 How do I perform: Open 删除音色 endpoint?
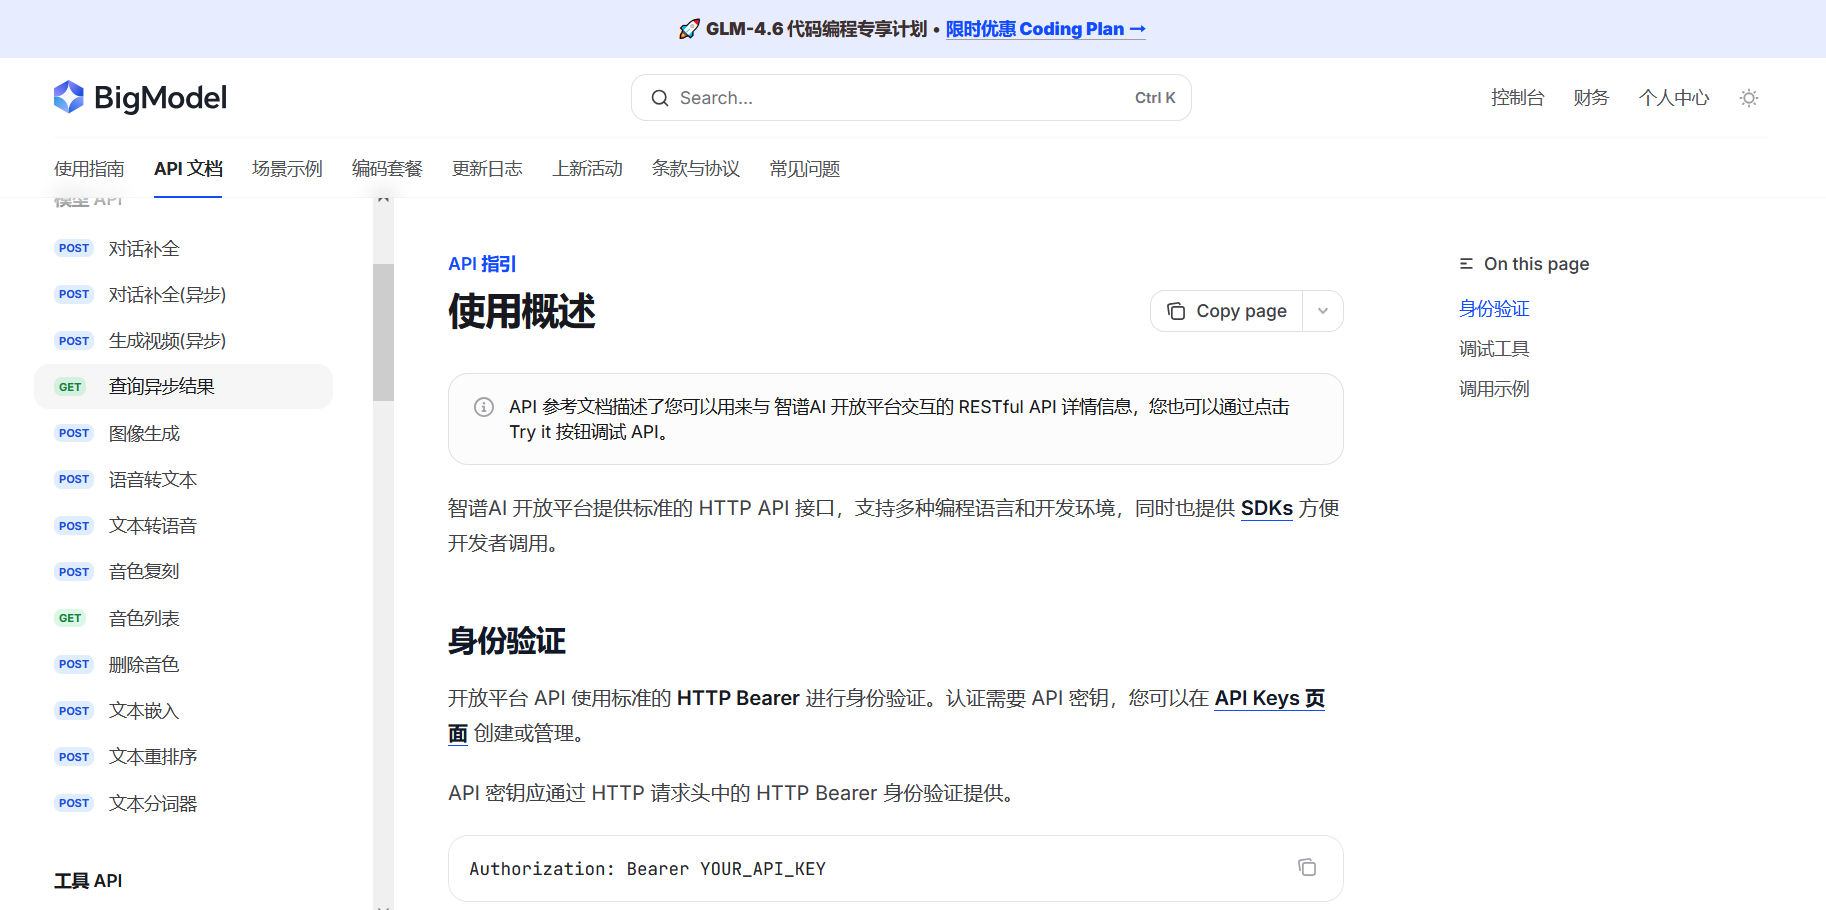coord(184,665)
